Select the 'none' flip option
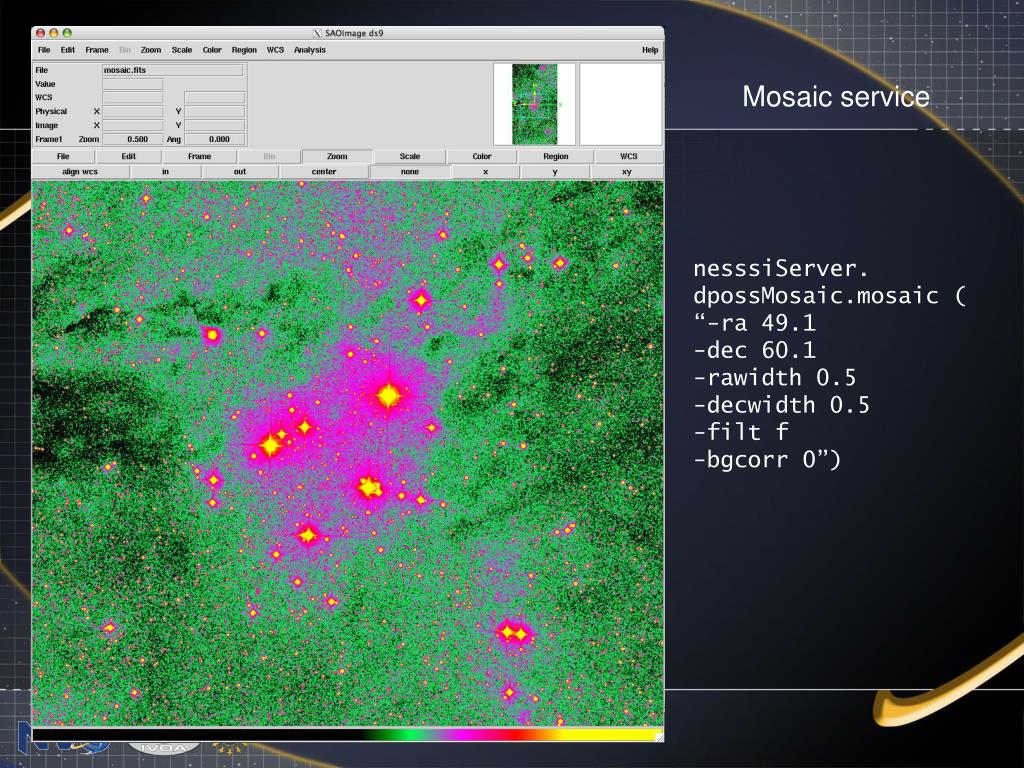This screenshot has height=768, width=1024. 410,172
